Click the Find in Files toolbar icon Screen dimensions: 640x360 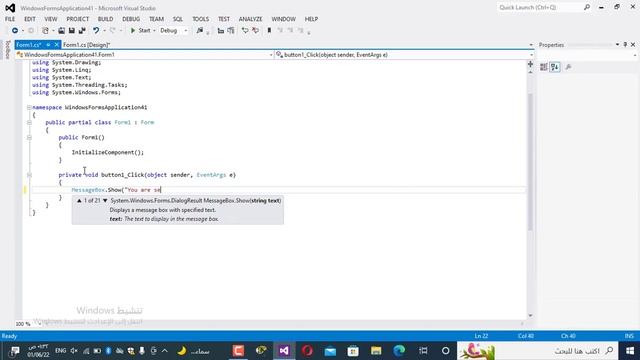click(x=200, y=31)
